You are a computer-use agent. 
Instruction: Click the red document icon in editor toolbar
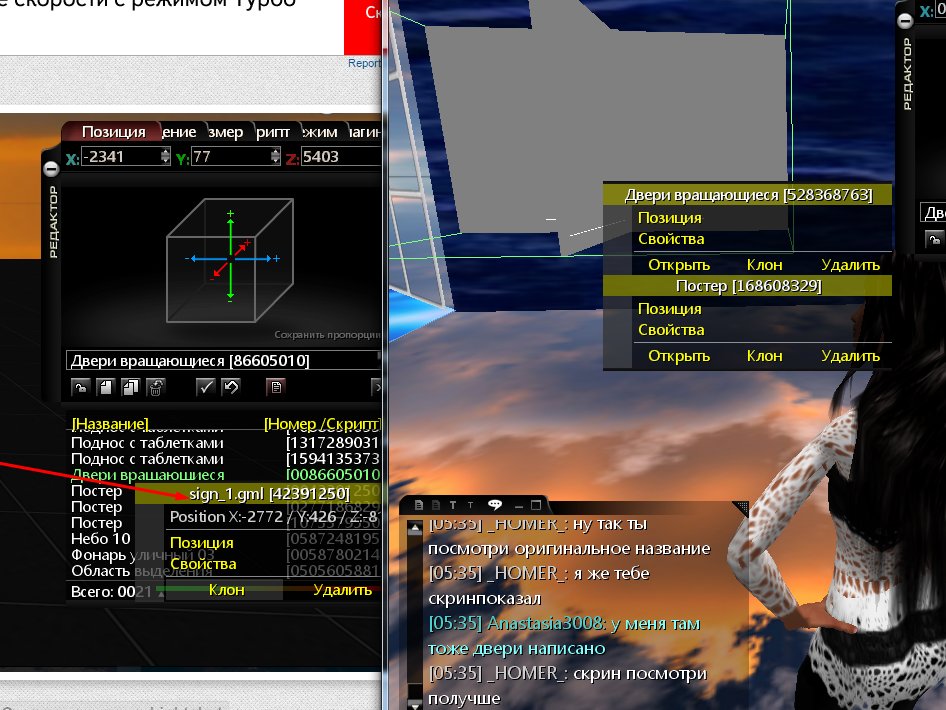coord(278,386)
